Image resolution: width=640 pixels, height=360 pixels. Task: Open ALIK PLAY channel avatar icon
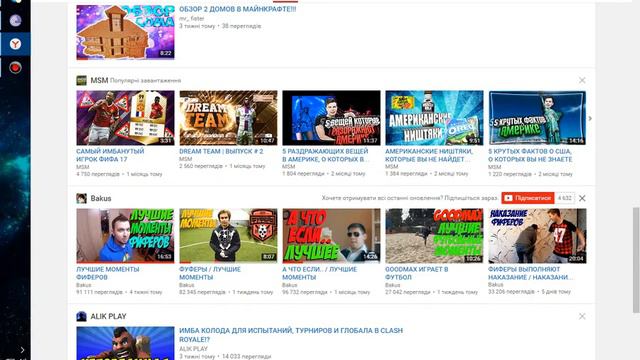coord(81,316)
